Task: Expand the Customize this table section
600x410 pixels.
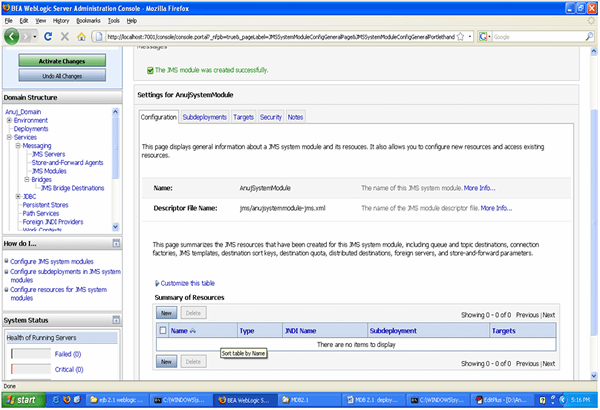Action: (186, 284)
